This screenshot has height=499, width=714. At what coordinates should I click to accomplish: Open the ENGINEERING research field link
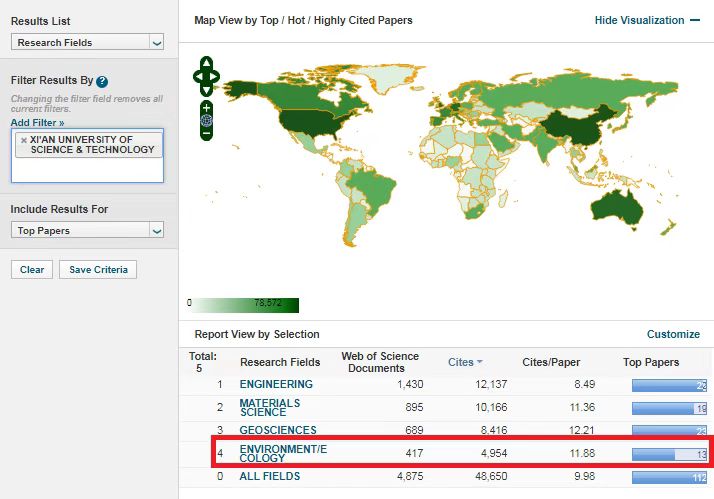pyautogui.click(x=276, y=384)
